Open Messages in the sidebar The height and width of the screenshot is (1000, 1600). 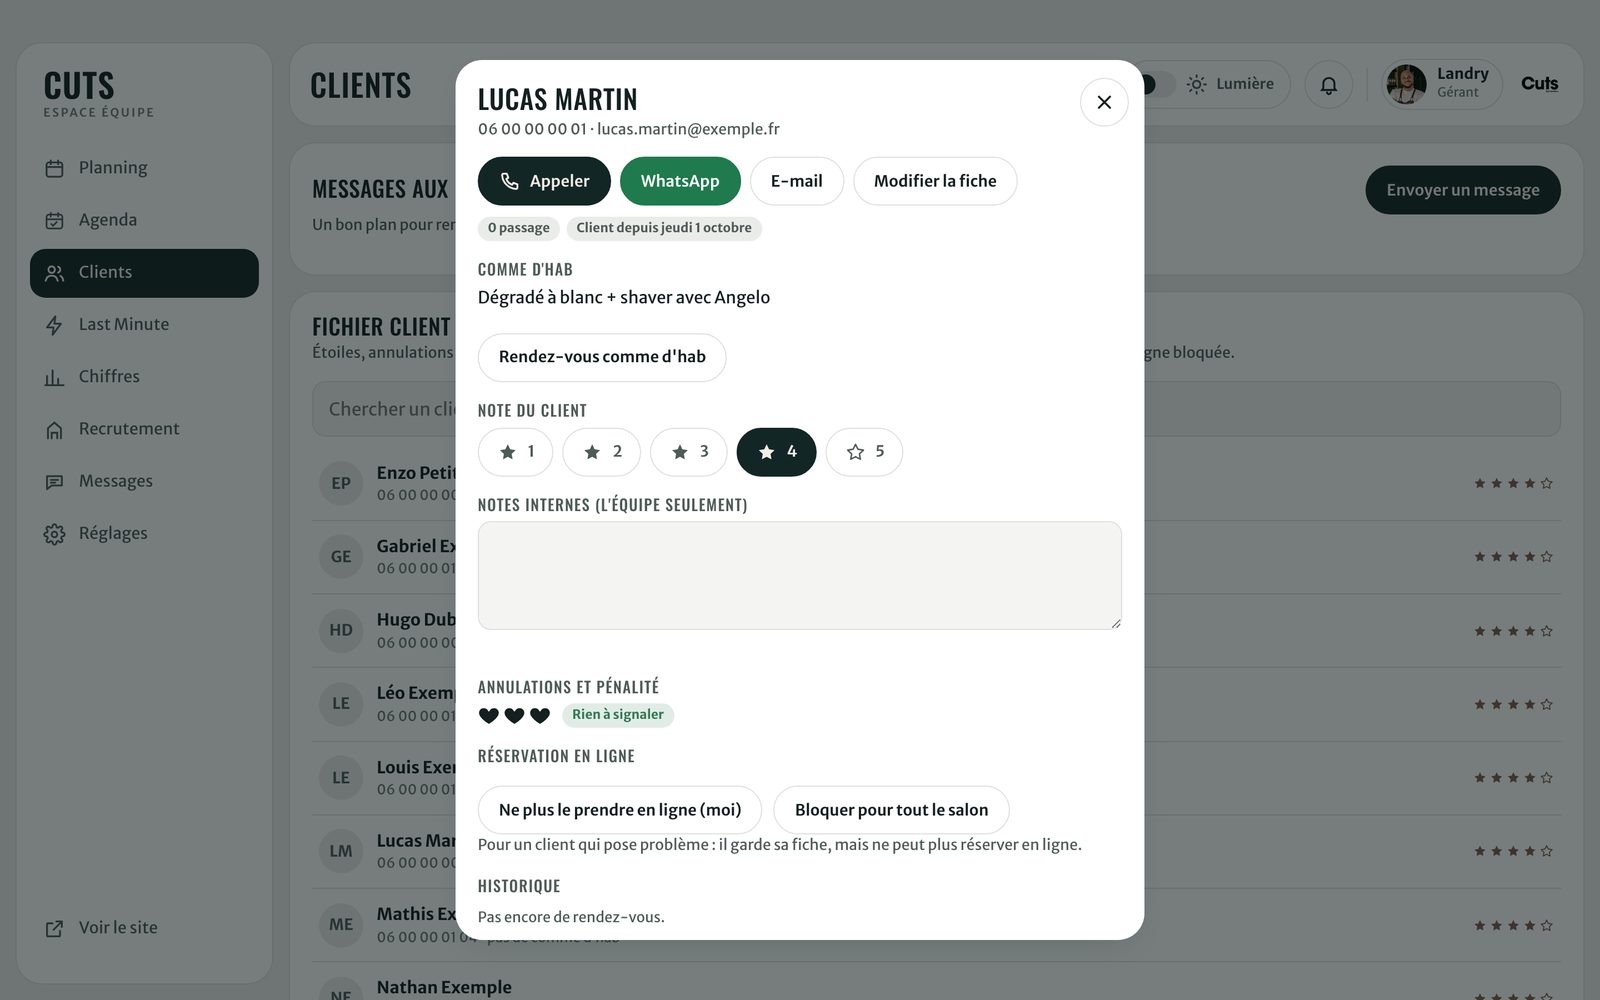pos(144,481)
